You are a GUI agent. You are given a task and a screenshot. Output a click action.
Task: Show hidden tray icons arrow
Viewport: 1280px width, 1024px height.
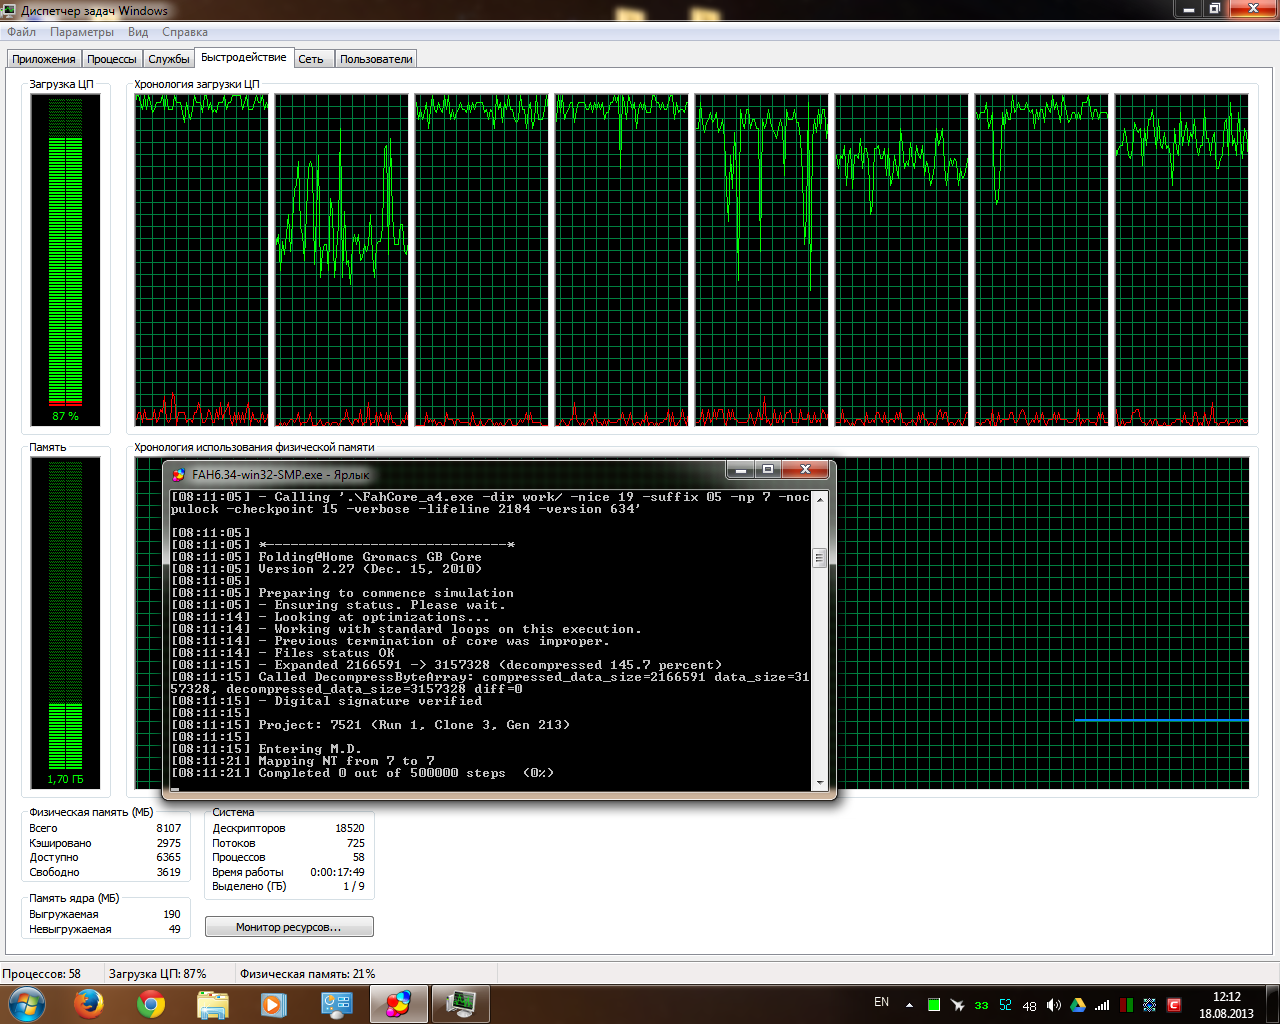[x=909, y=1005]
